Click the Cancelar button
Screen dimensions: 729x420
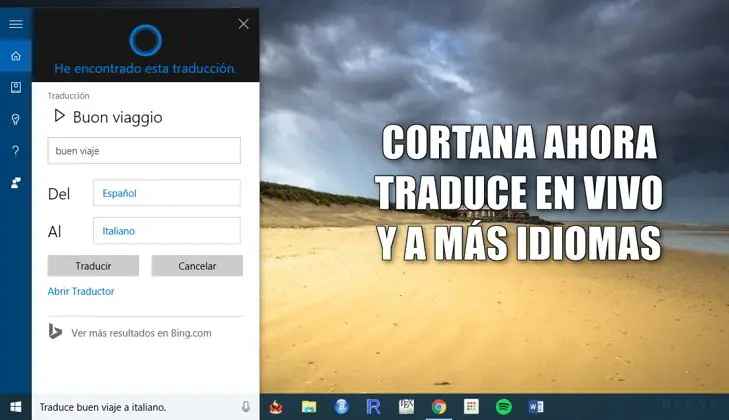pos(197,266)
